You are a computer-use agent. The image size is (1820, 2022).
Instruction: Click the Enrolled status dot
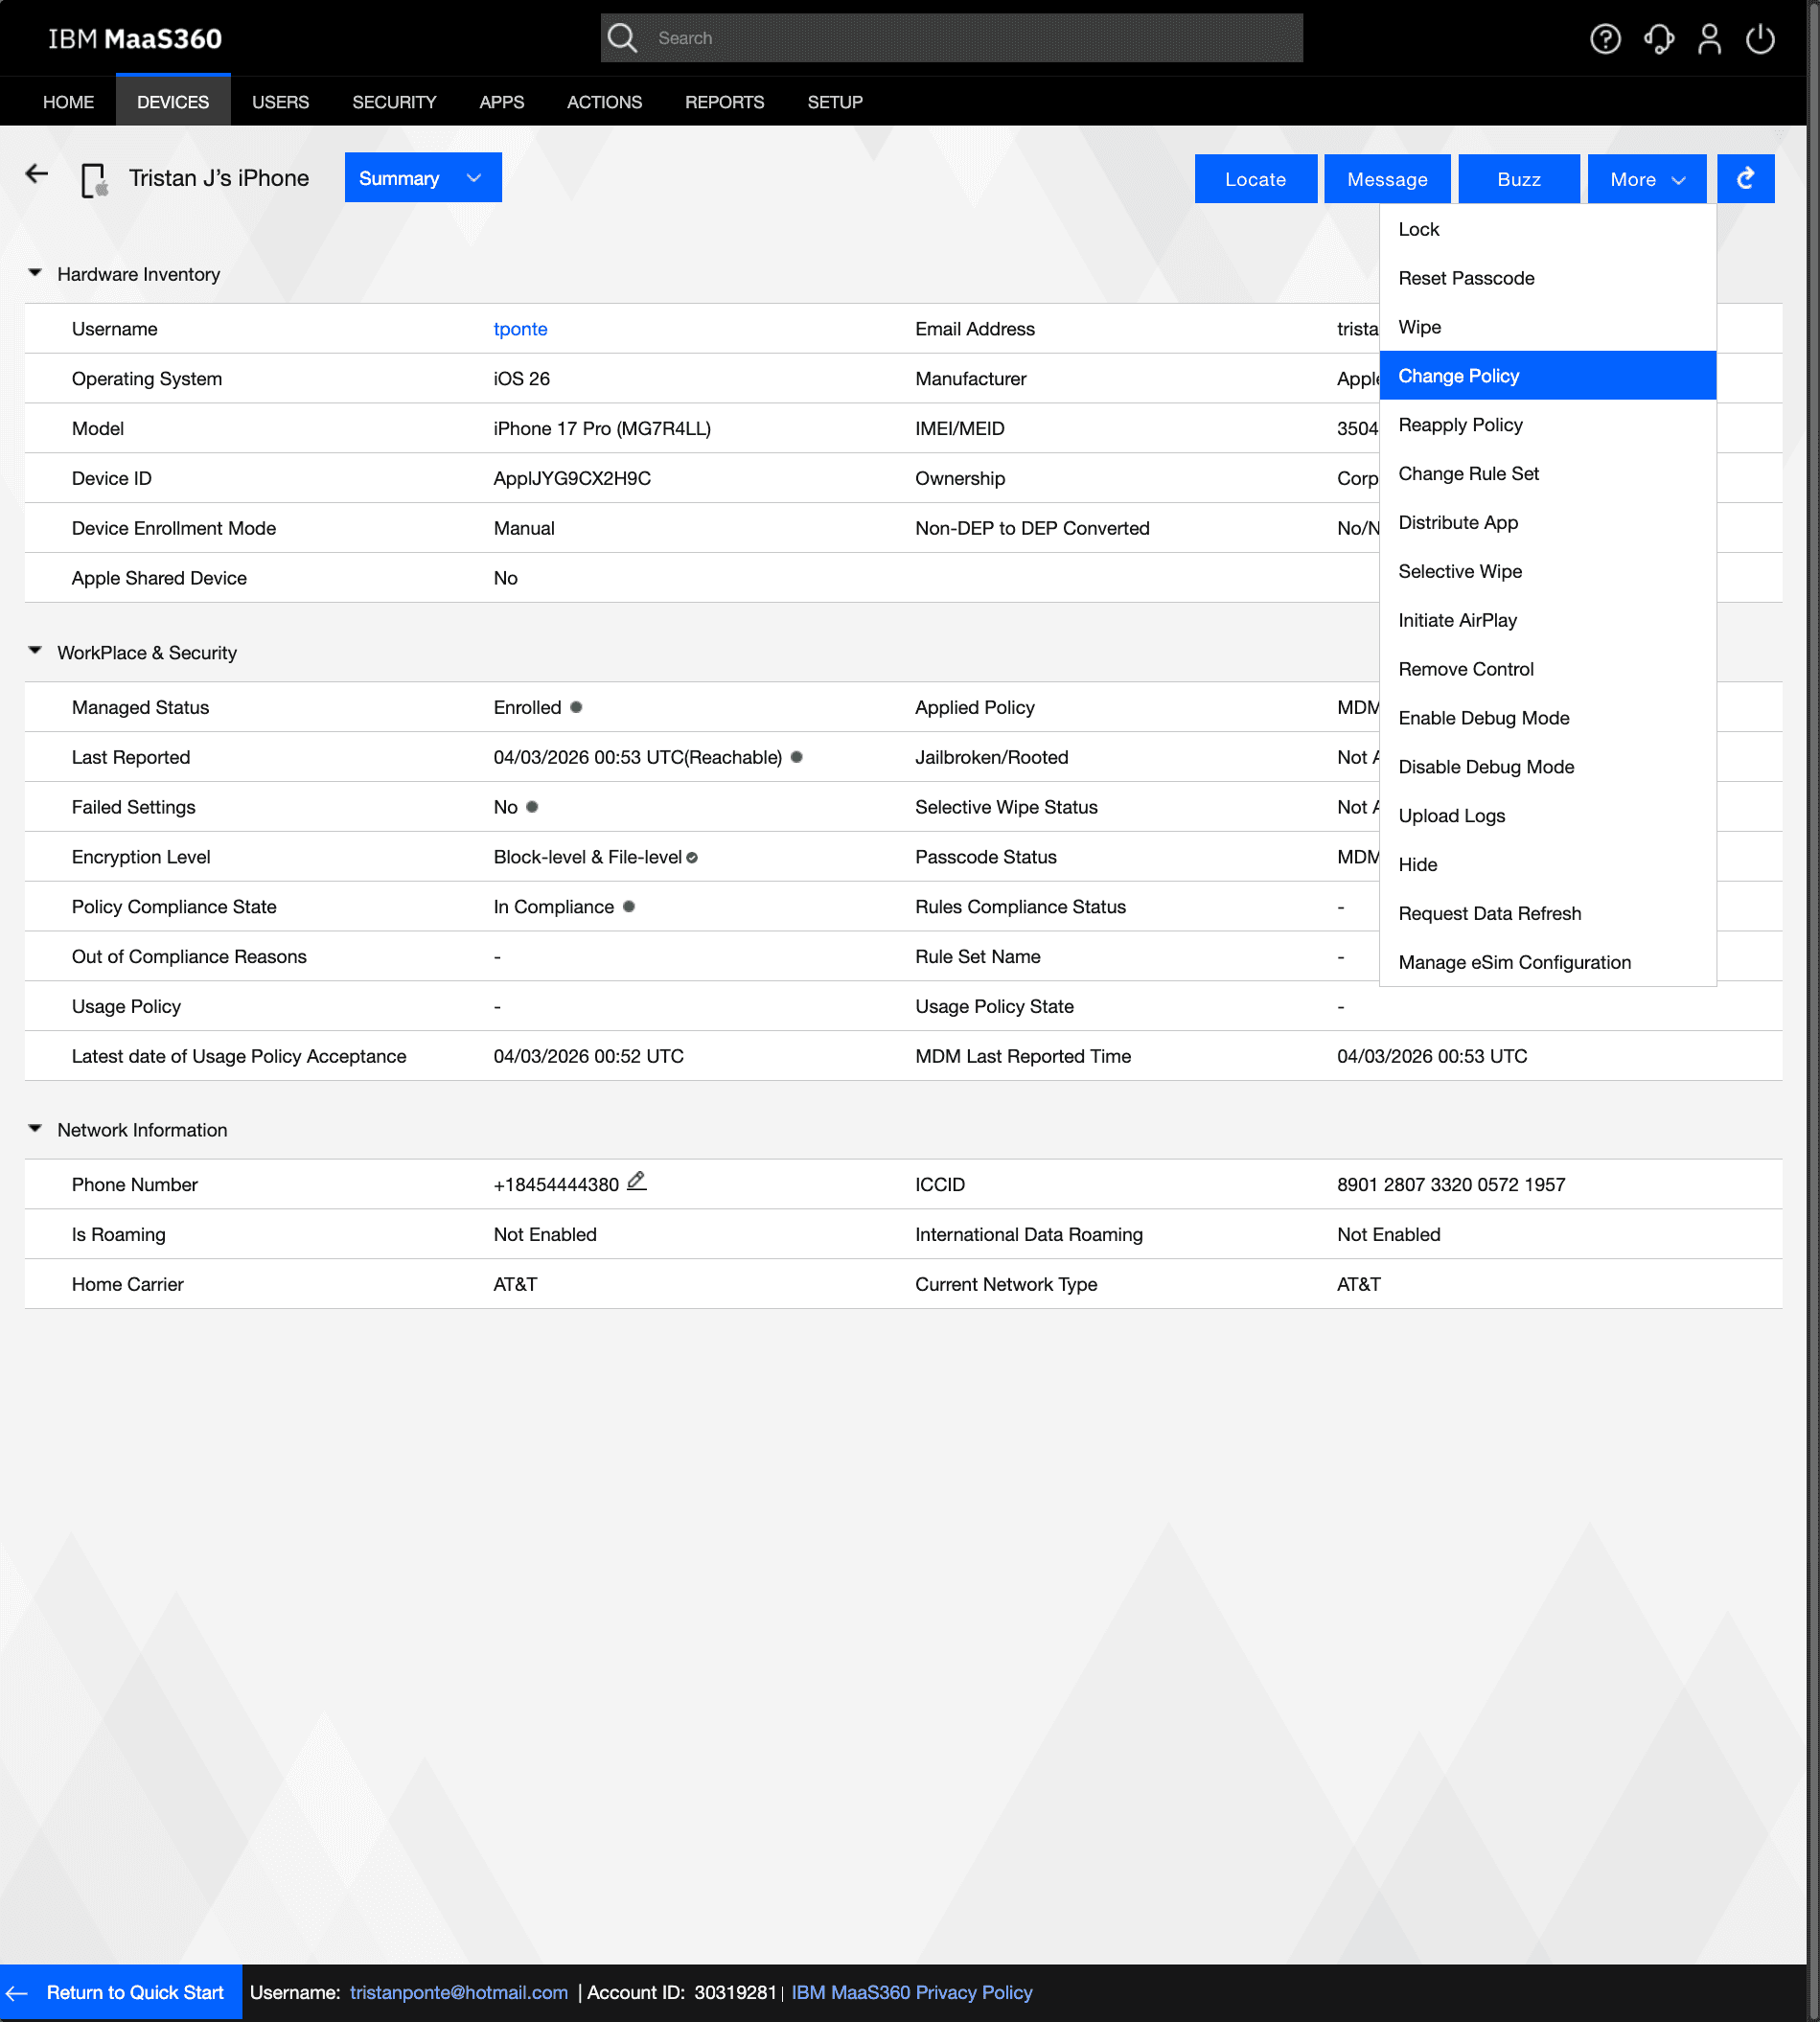(x=576, y=707)
